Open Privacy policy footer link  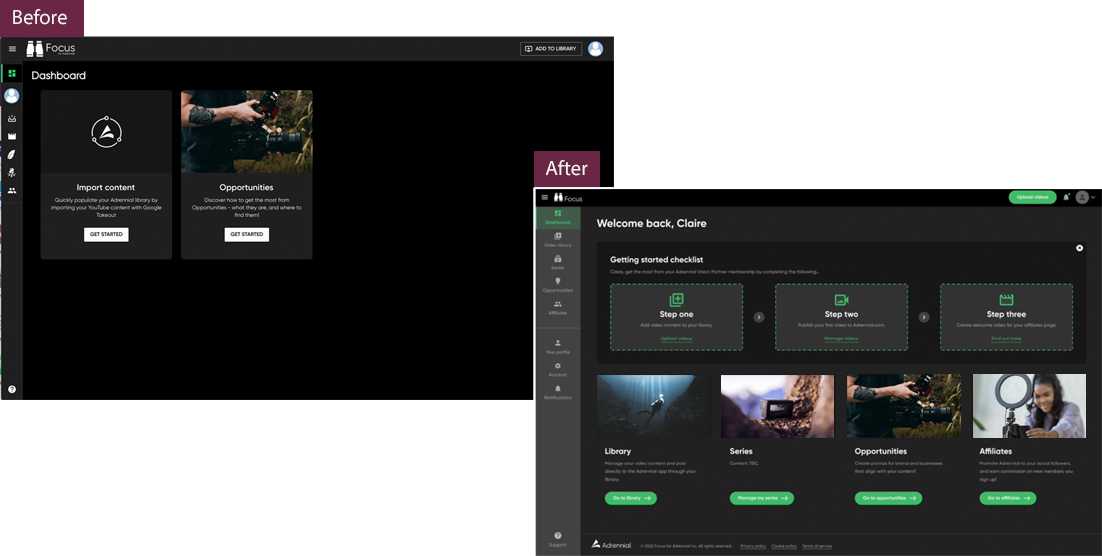click(753, 546)
